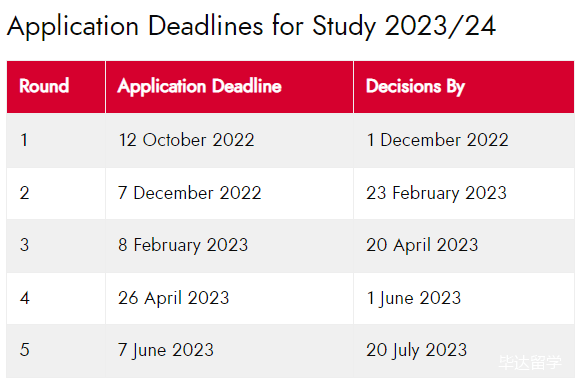The height and width of the screenshot is (383, 577).
Task: Click the 20 April 2023 decision date
Action: (x=422, y=245)
